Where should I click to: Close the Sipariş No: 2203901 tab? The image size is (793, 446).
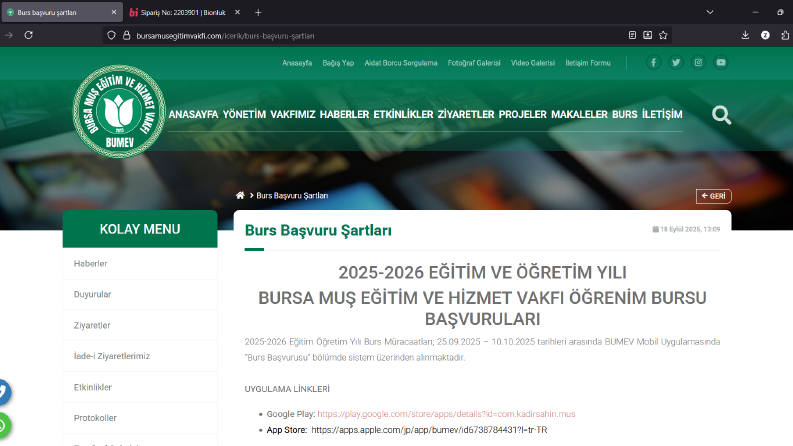237,13
